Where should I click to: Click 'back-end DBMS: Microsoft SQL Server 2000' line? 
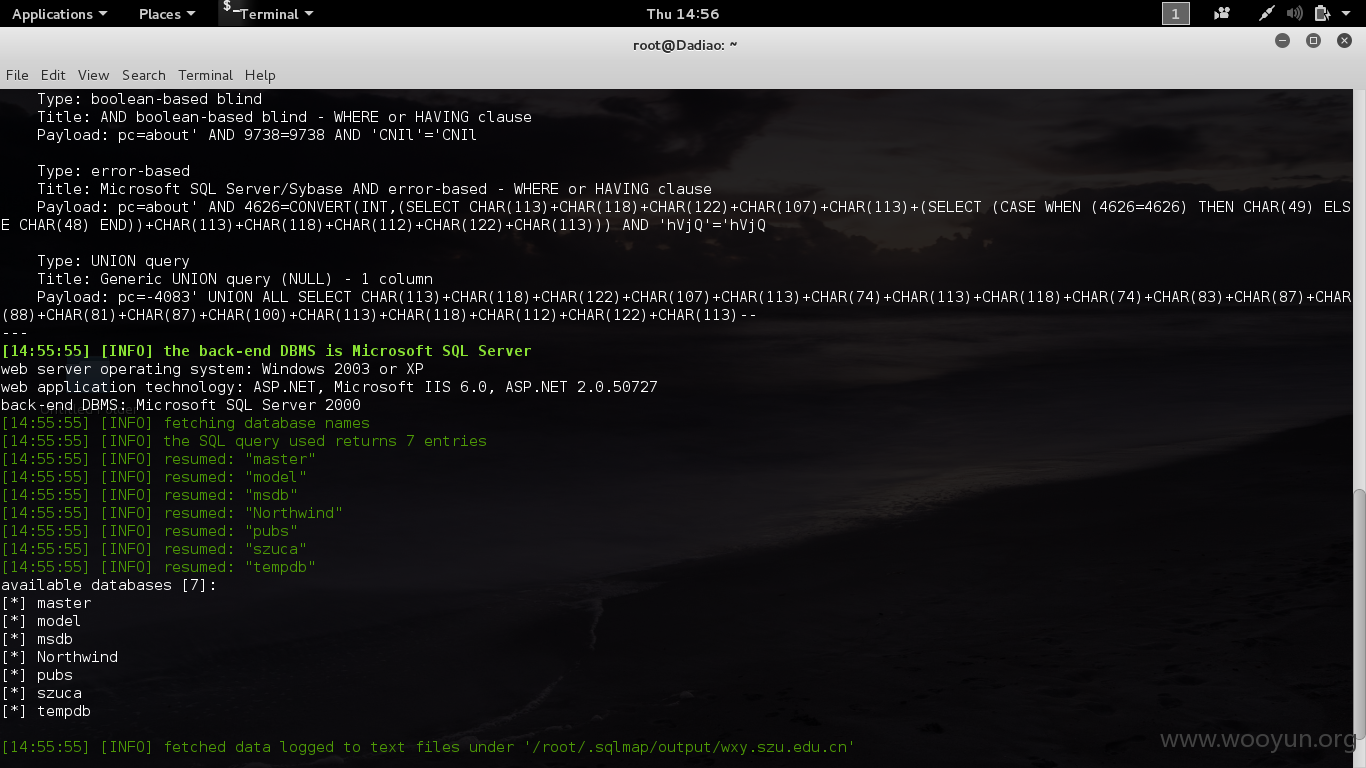[x=181, y=405]
